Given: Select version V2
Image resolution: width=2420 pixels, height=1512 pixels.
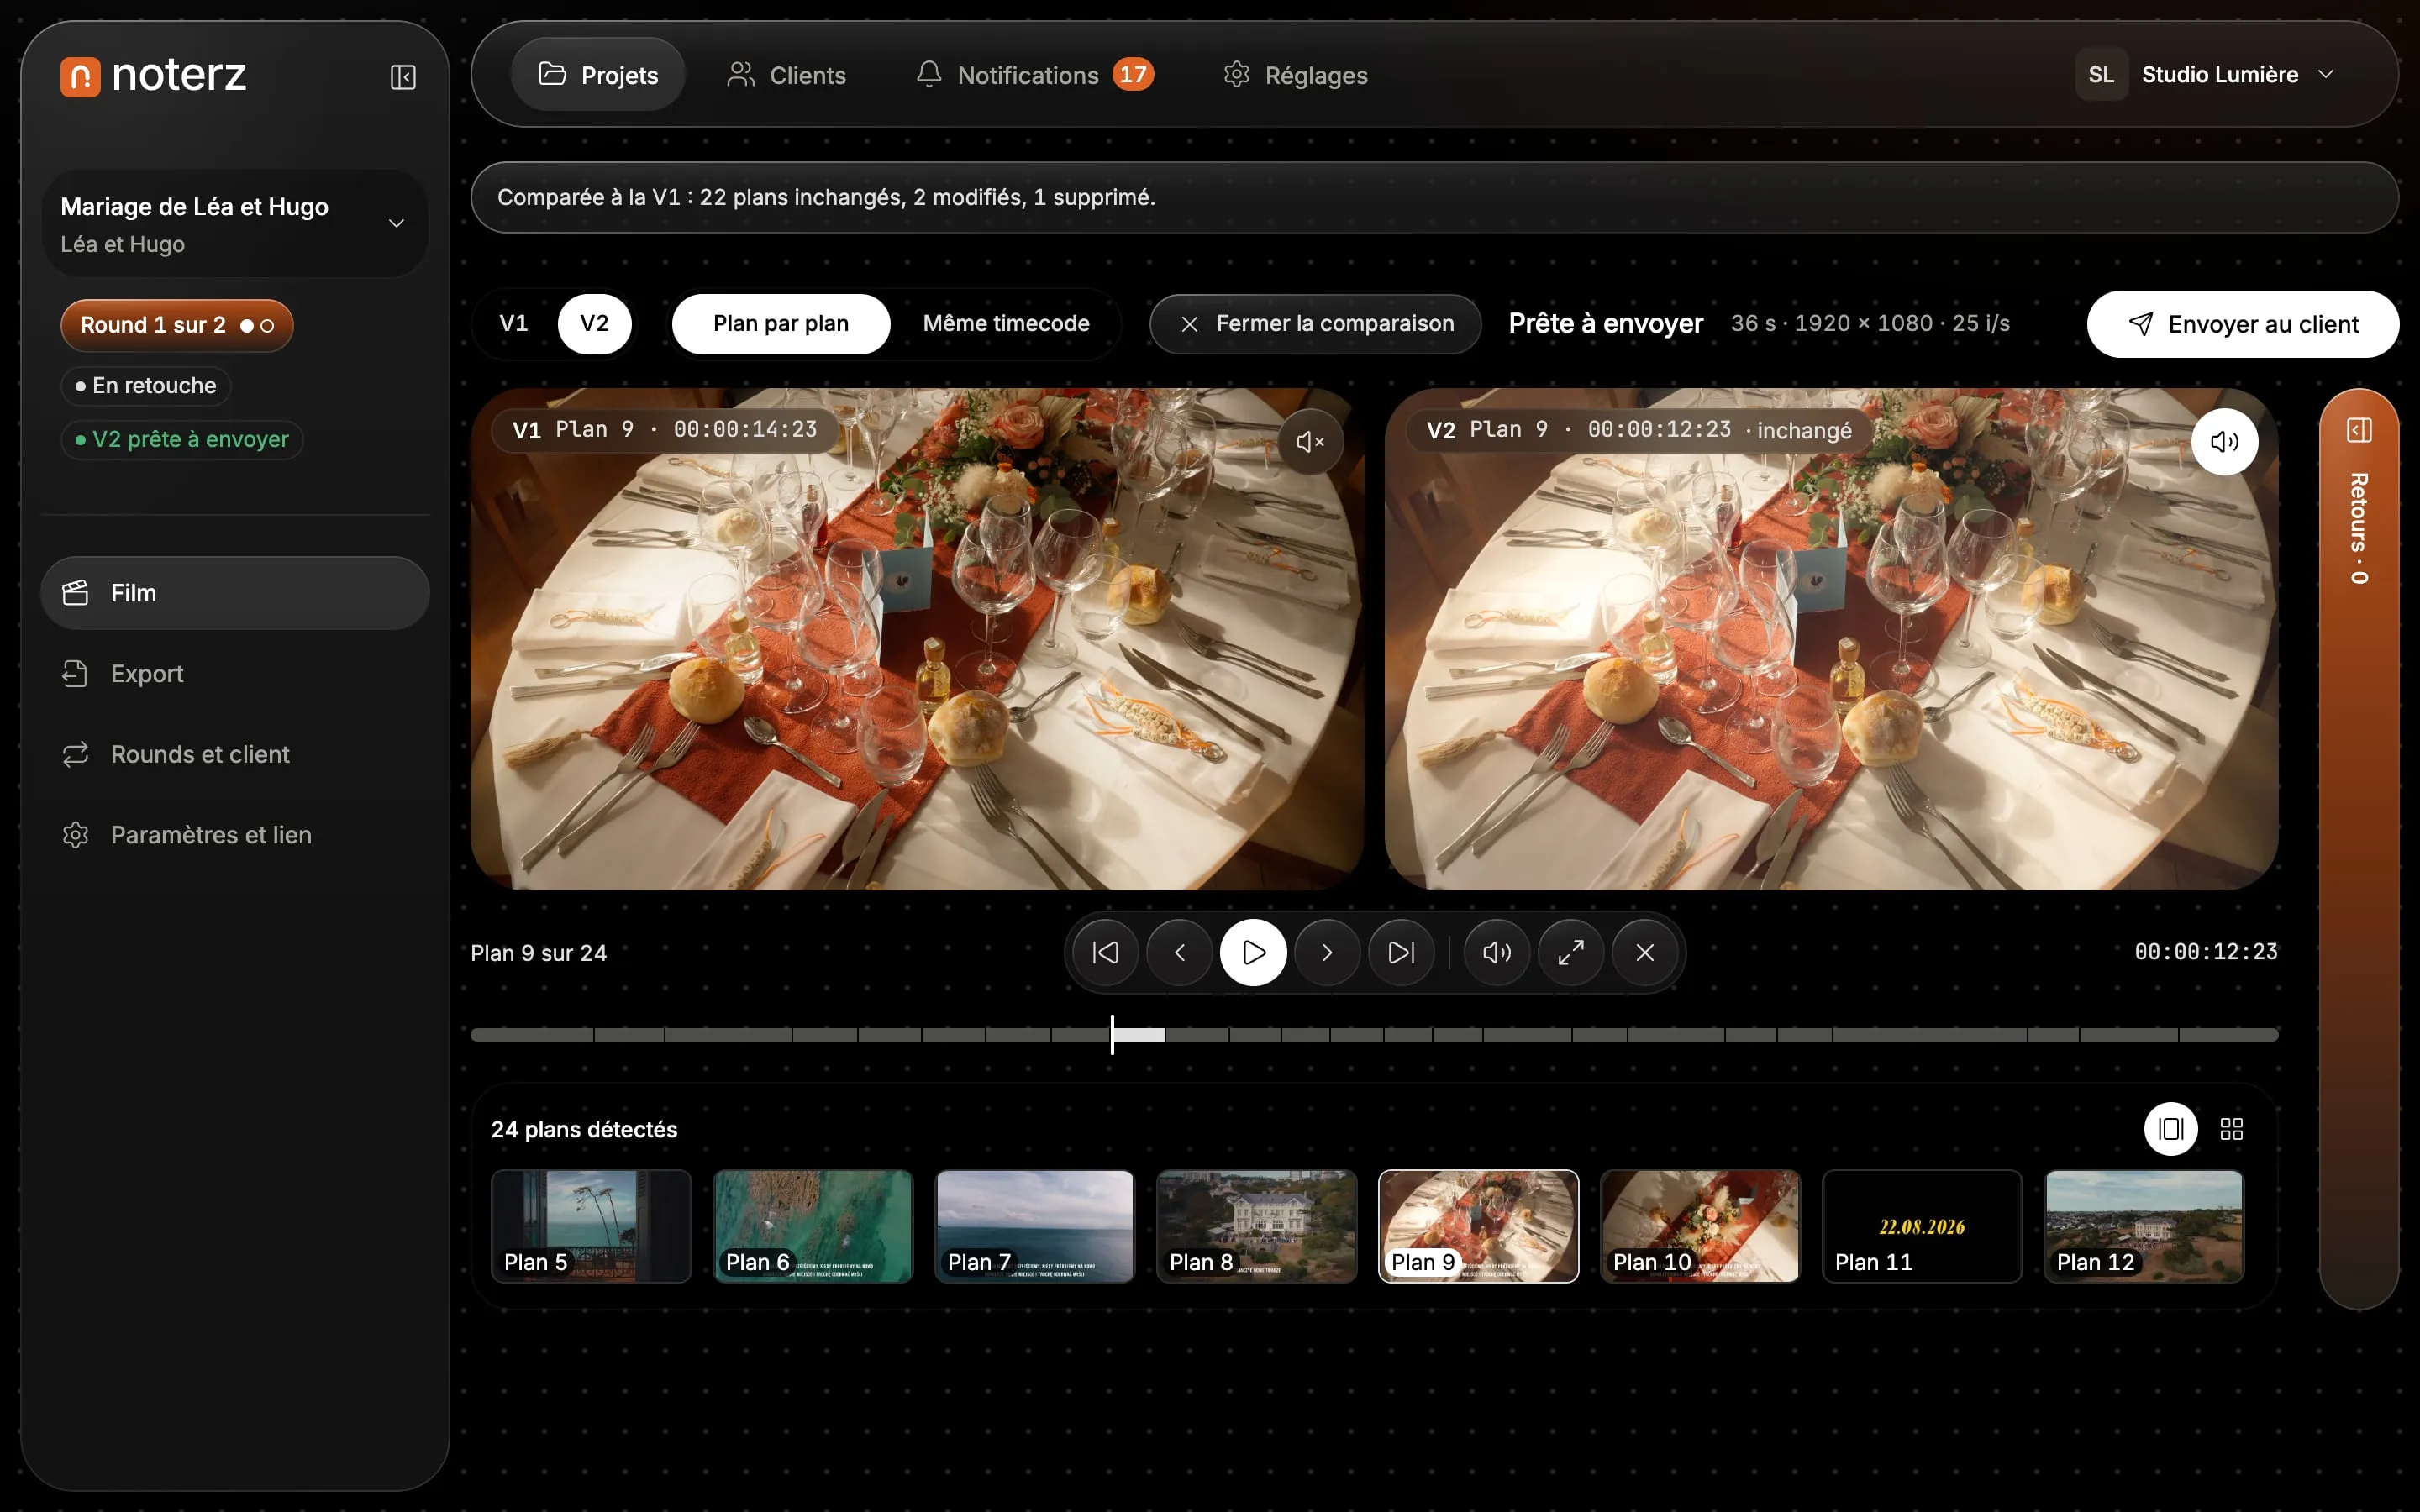Looking at the screenshot, I should click(594, 324).
